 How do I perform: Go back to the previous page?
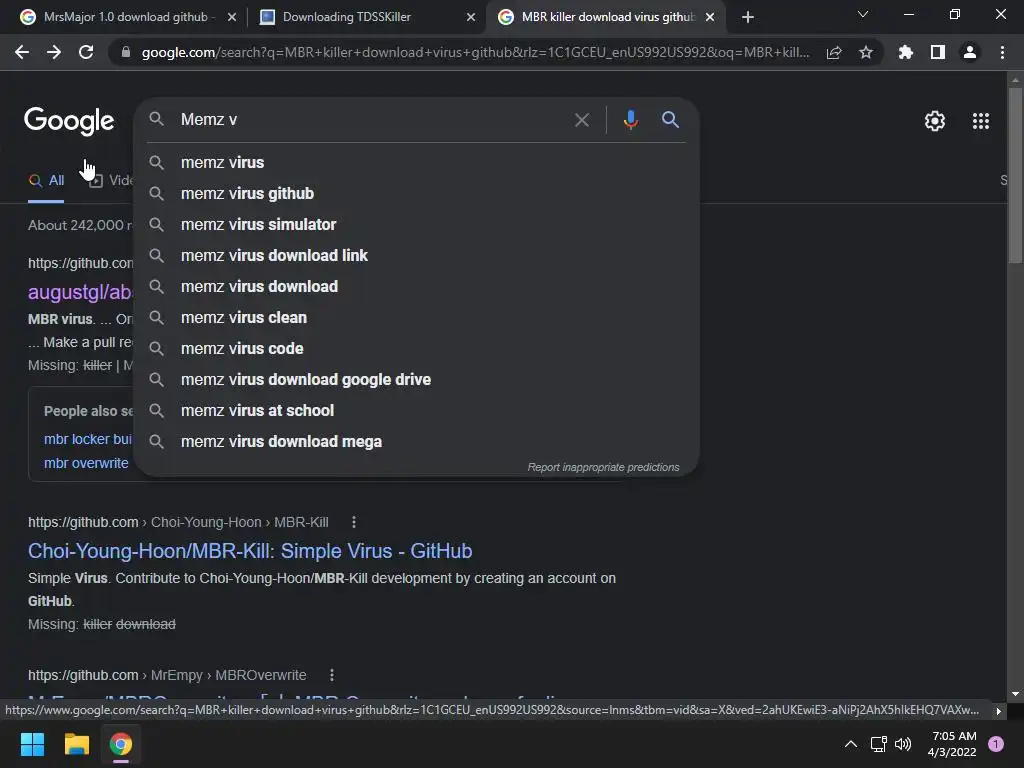[x=22, y=52]
